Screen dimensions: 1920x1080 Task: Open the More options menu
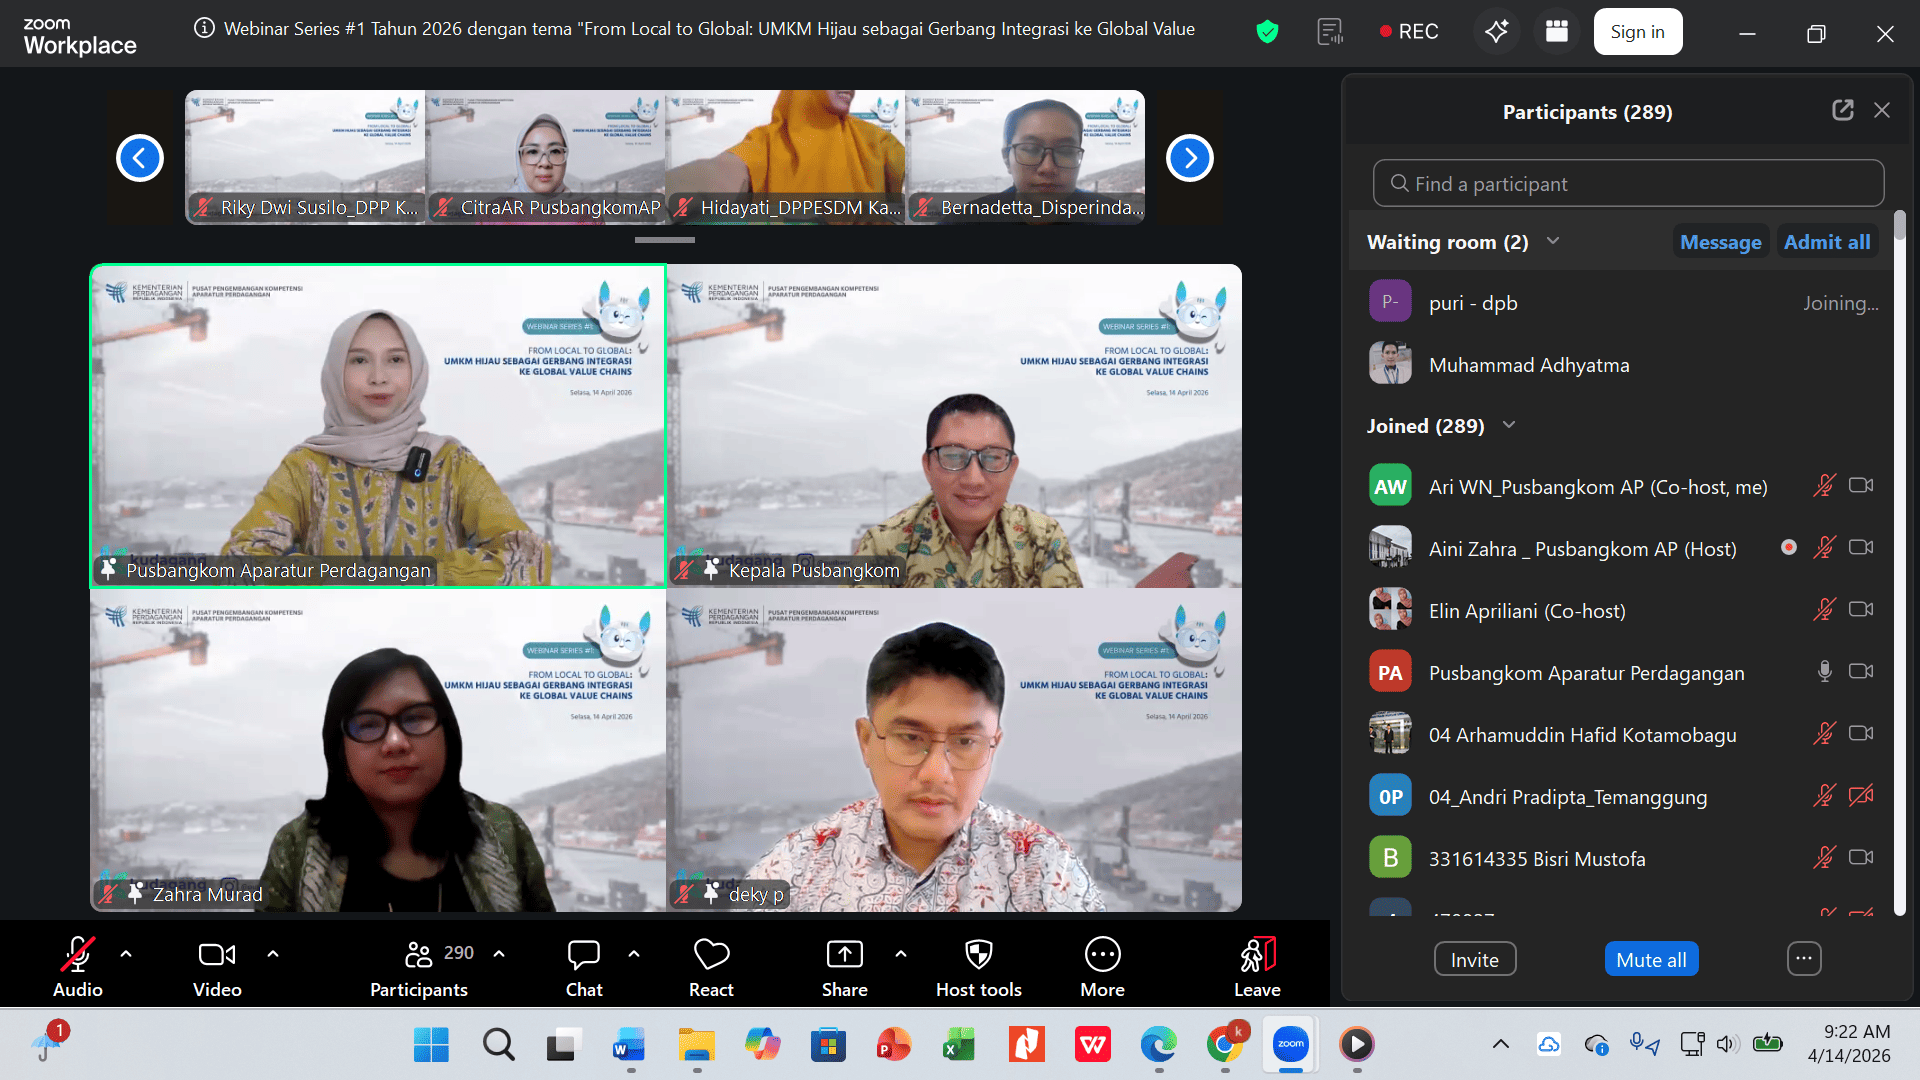click(x=1102, y=955)
